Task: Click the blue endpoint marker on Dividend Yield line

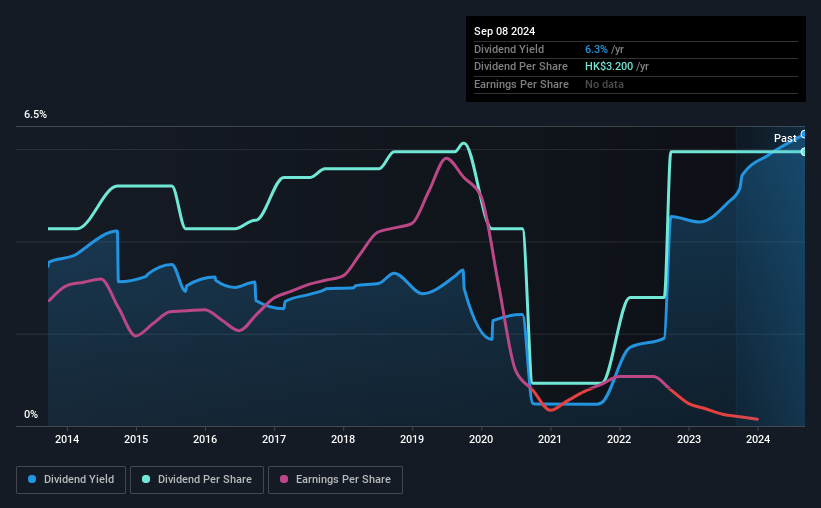Action: (x=803, y=135)
